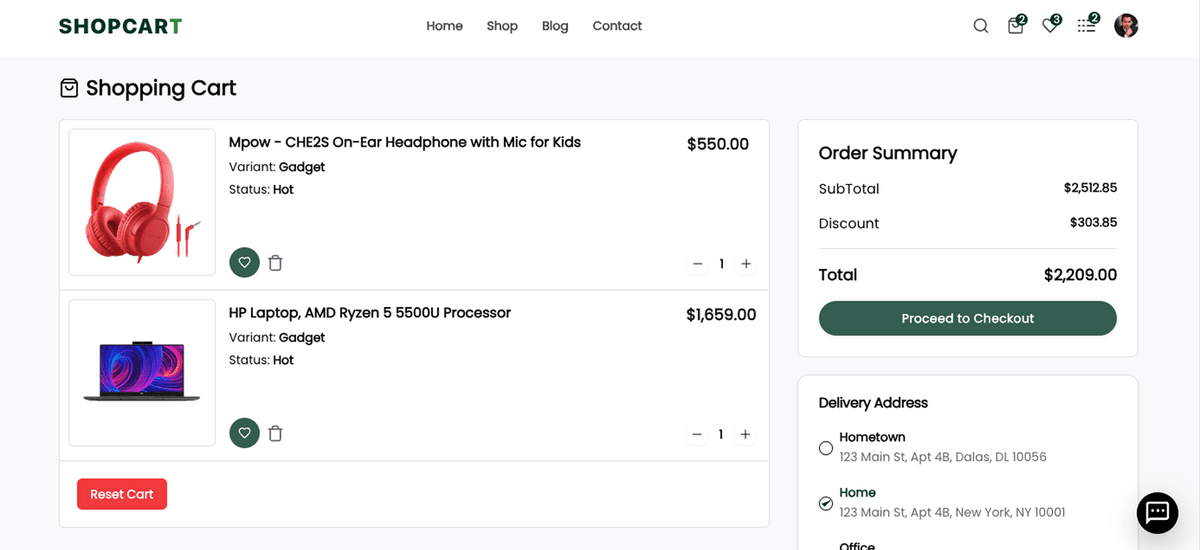Open the red headphone product thumbnail

pos(142,202)
